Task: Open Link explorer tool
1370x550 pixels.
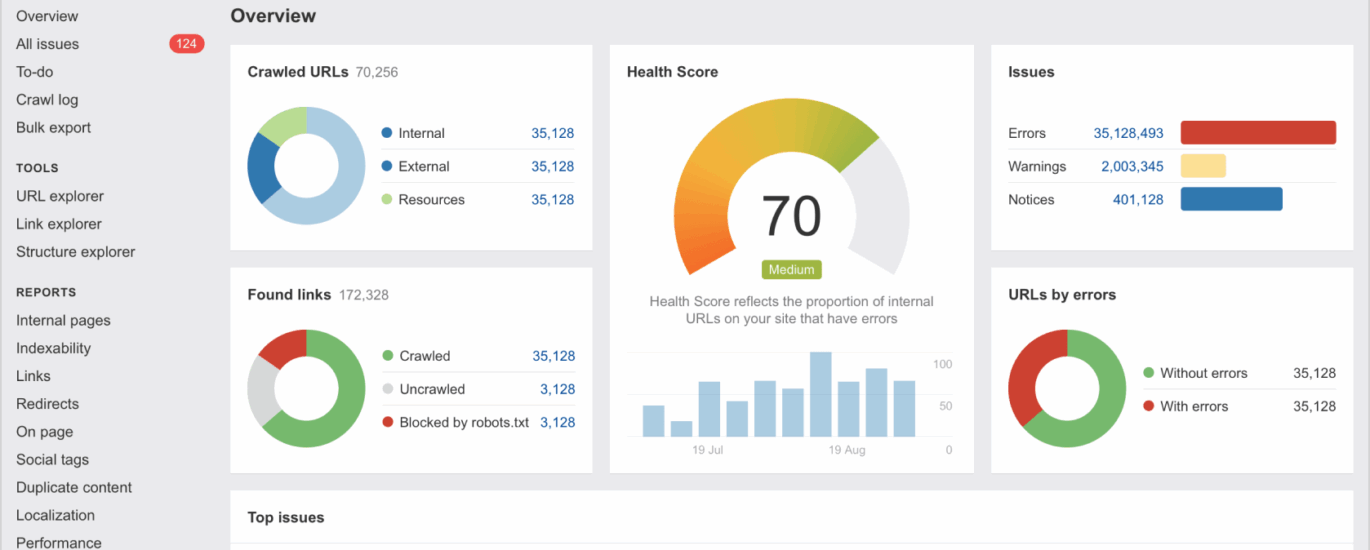Action: (x=59, y=224)
